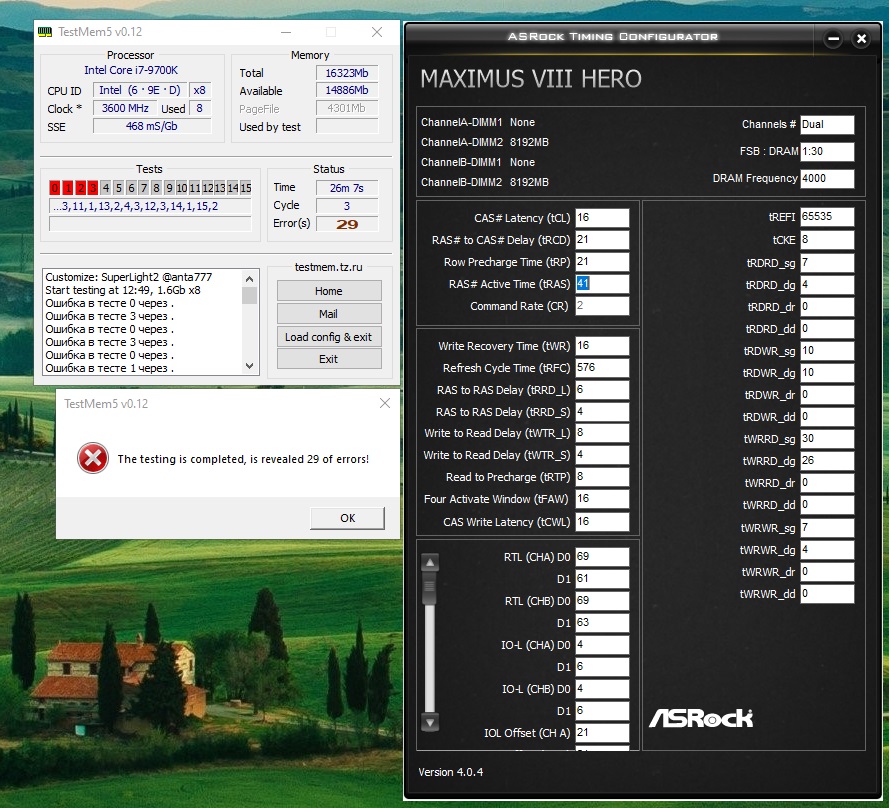Click the testmem.tz.ru label
The image size is (889, 808).
click(x=328, y=267)
